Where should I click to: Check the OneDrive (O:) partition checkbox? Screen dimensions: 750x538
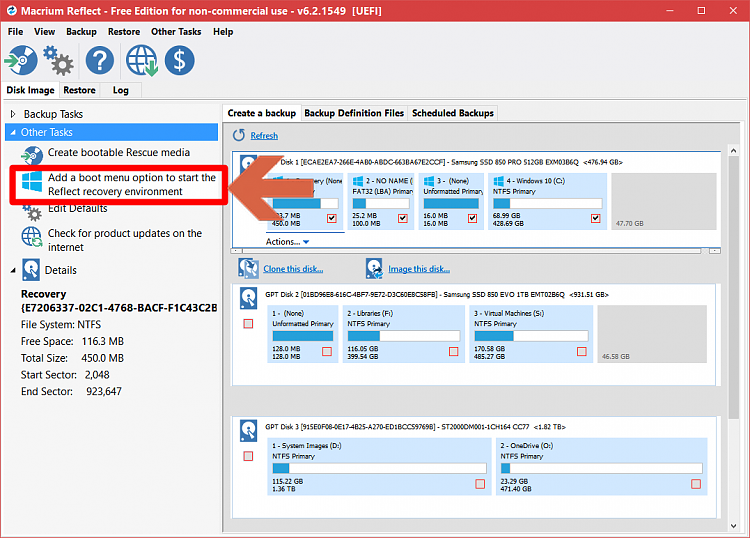click(696, 484)
